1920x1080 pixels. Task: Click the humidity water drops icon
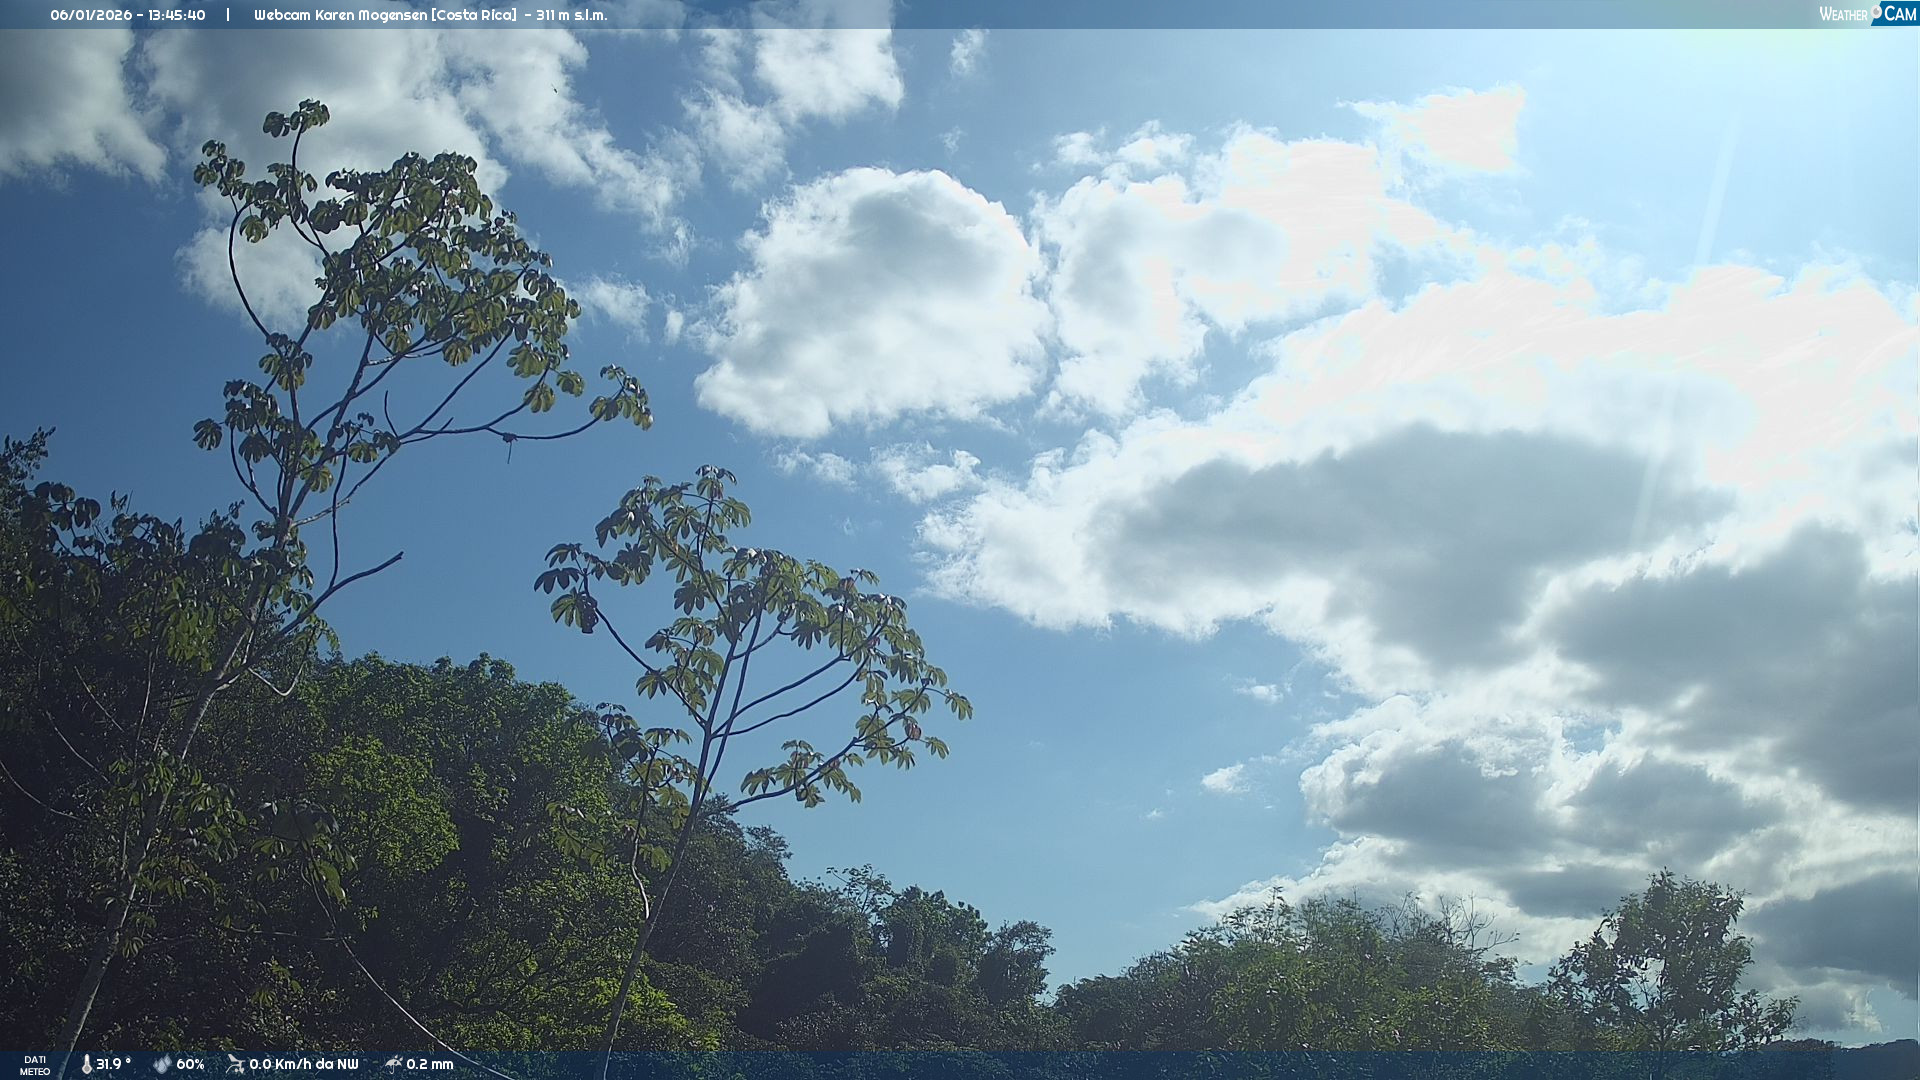click(162, 1064)
